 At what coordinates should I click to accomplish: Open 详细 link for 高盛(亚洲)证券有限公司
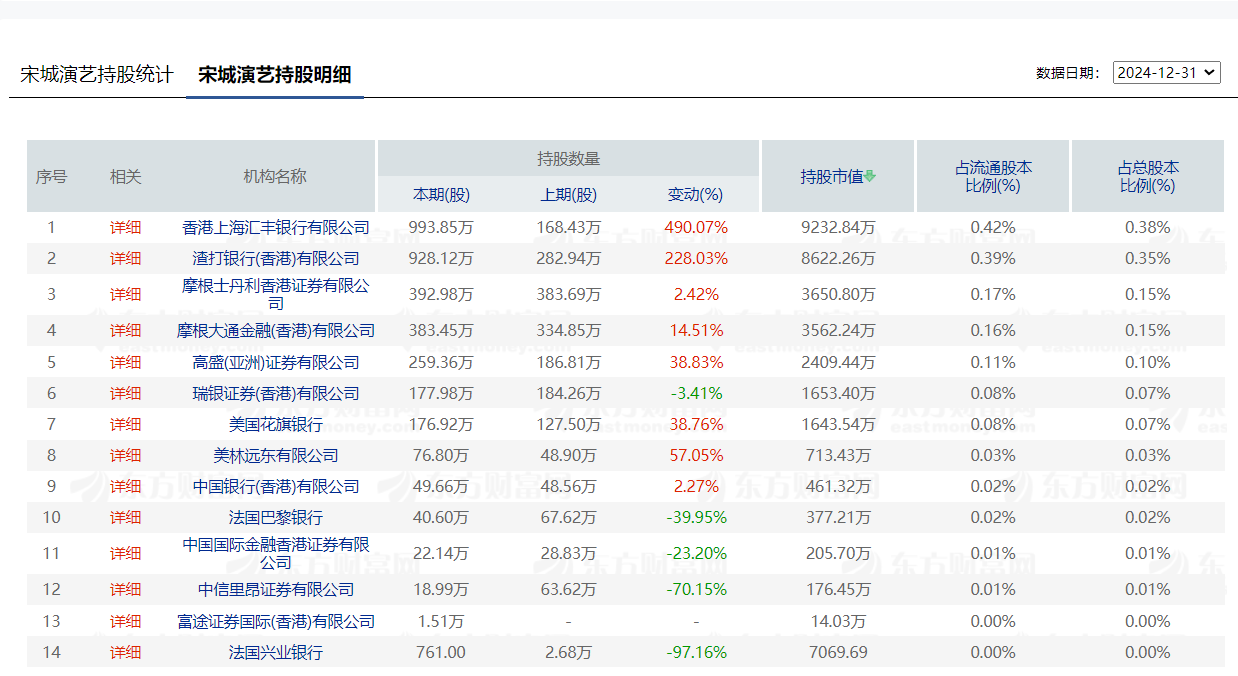126,362
